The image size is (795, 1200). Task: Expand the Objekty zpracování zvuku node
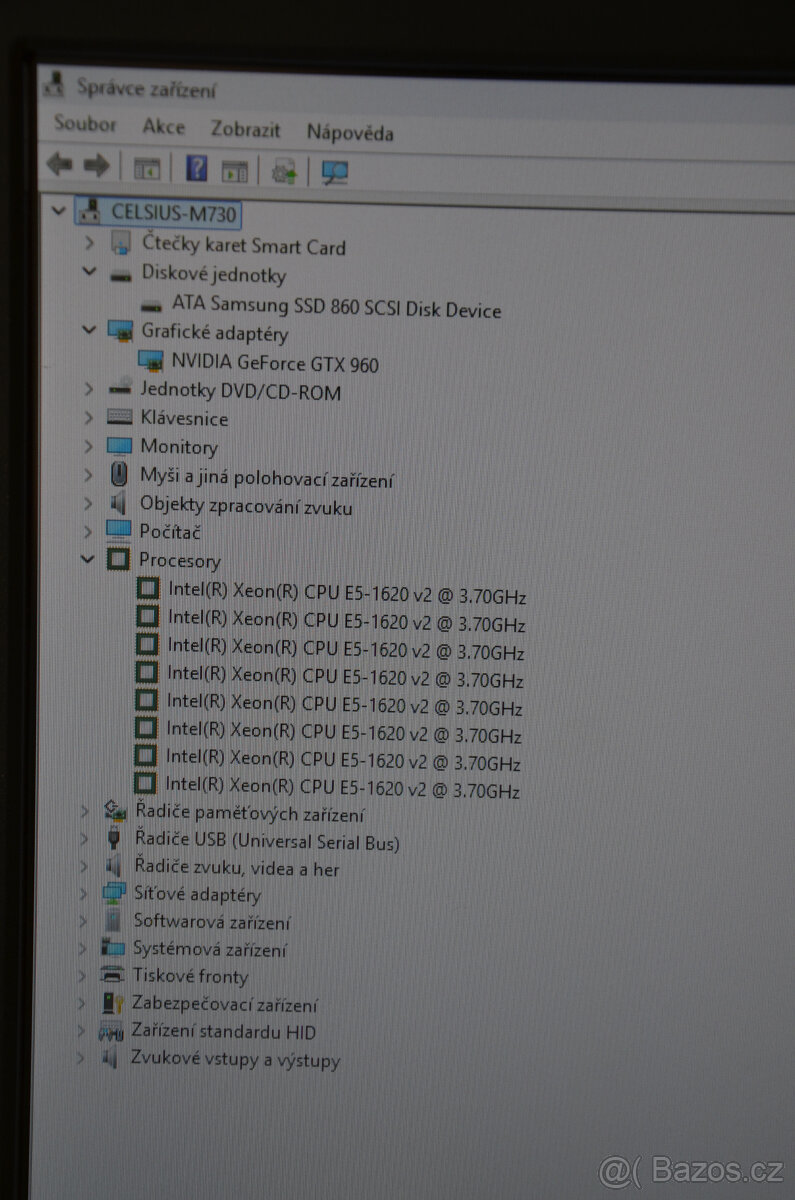tap(89, 502)
